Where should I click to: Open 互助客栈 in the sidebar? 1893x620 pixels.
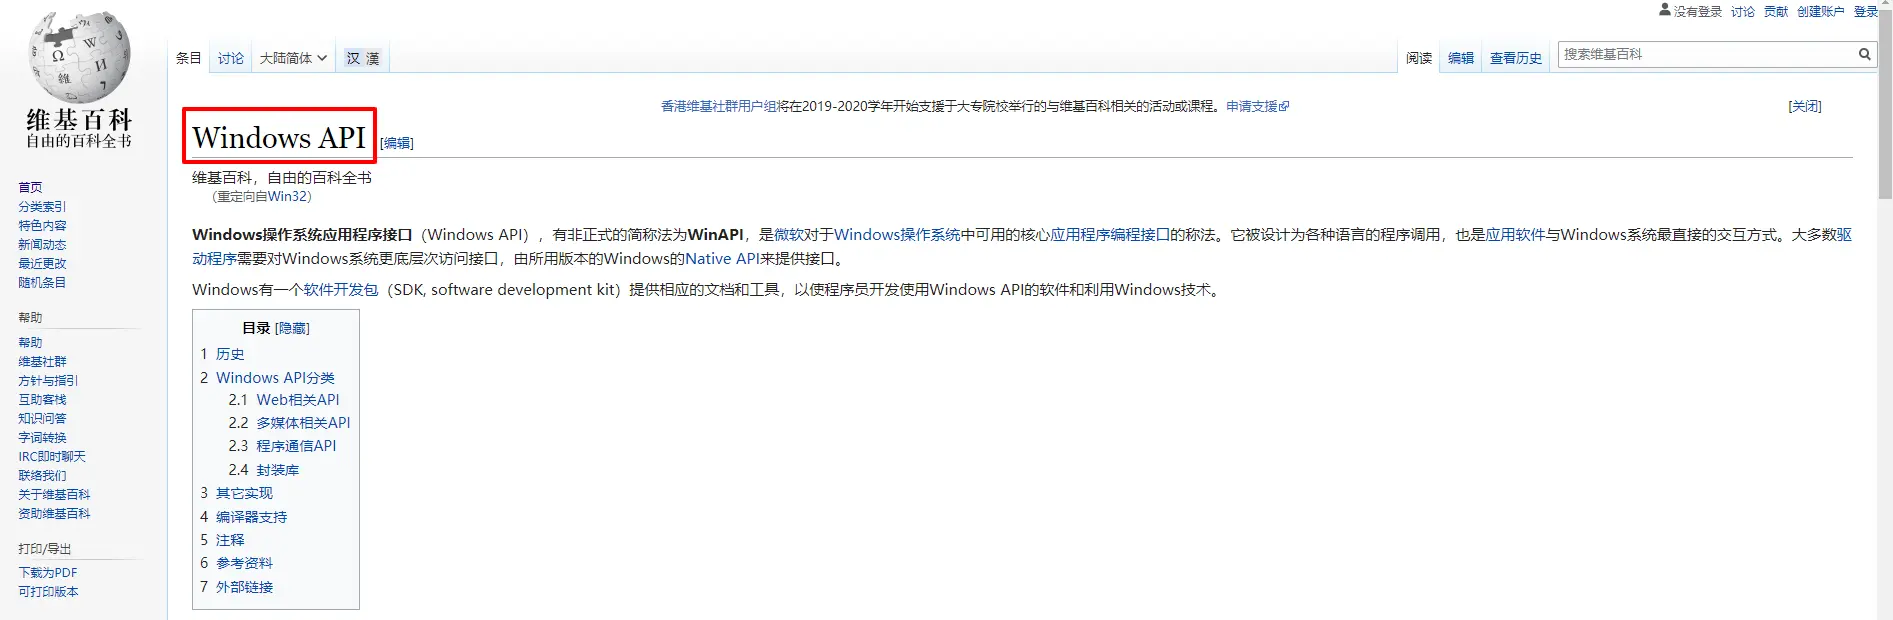click(x=42, y=399)
